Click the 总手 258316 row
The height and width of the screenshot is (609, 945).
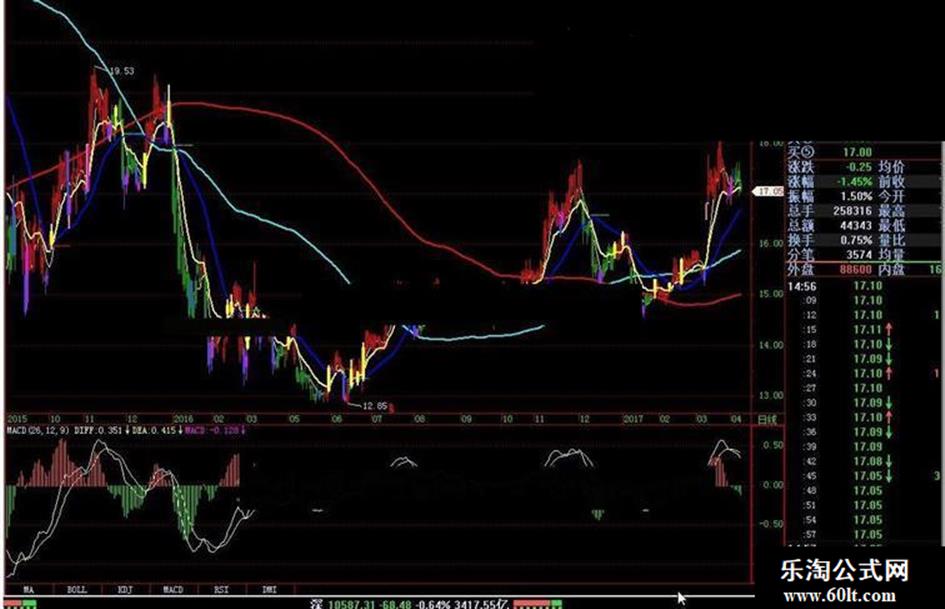click(830, 210)
